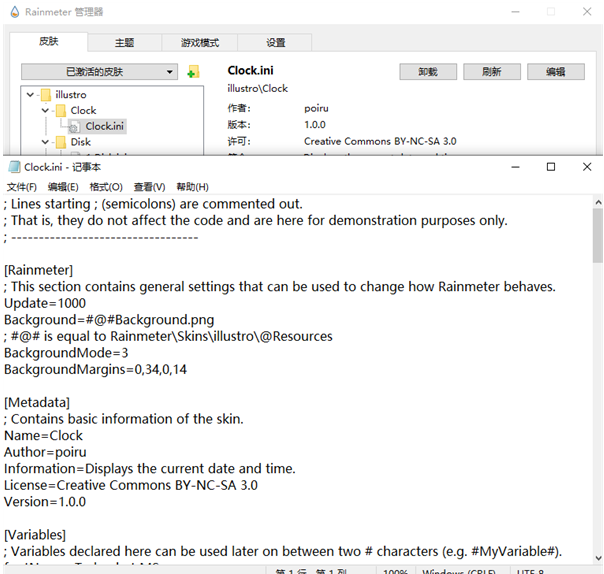Click the 编辑 button in Rainmeter manager
Screen dimensions: 604x574
(x=555, y=72)
